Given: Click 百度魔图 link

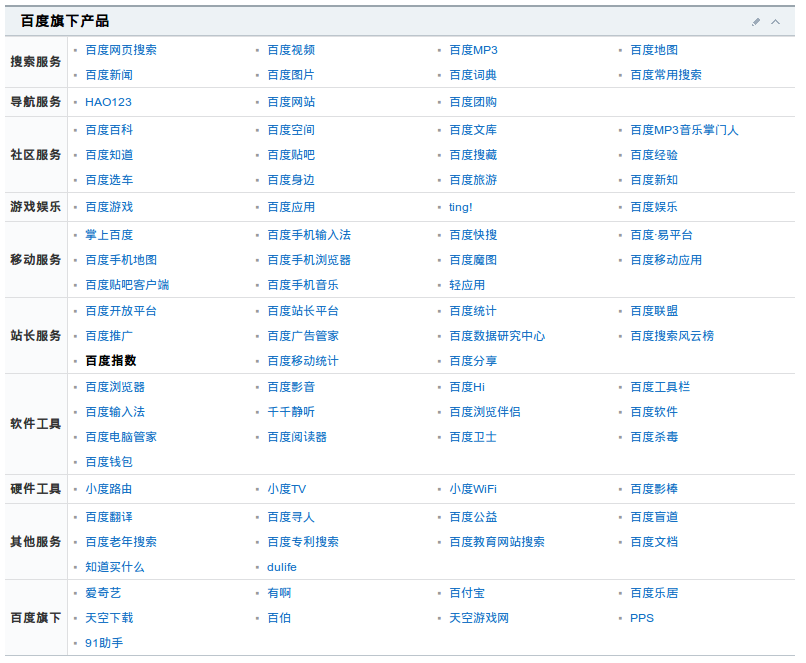Looking at the screenshot, I should pyautogui.click(x=473, y=260).
